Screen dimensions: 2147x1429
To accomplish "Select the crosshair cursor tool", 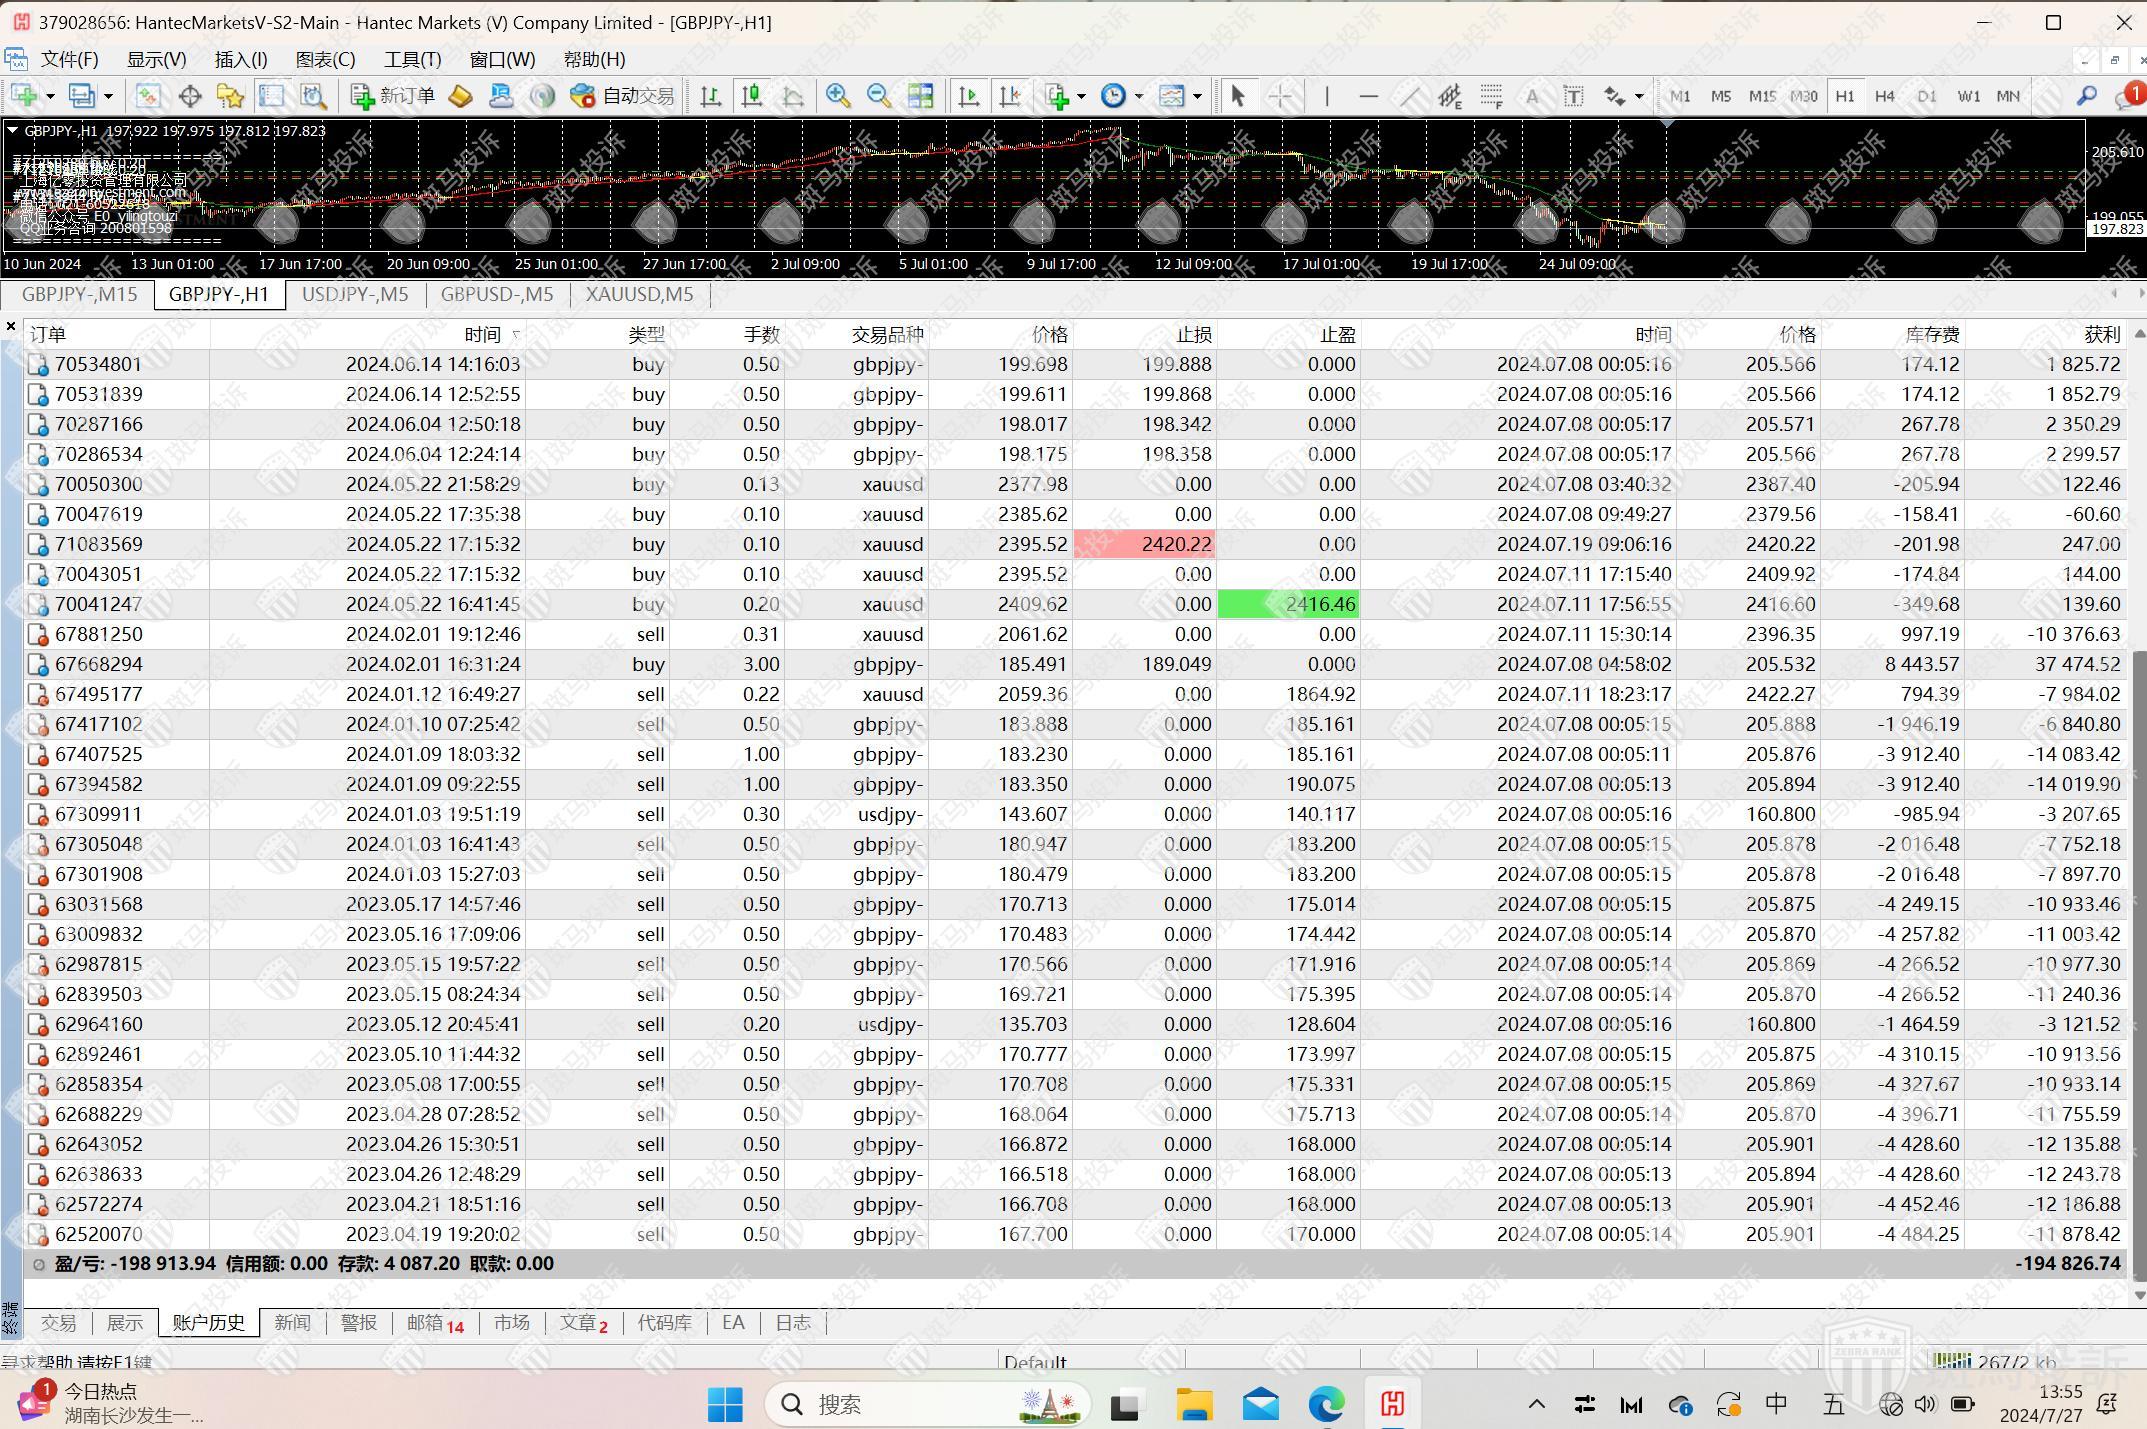I will (x=1280, y=96).
